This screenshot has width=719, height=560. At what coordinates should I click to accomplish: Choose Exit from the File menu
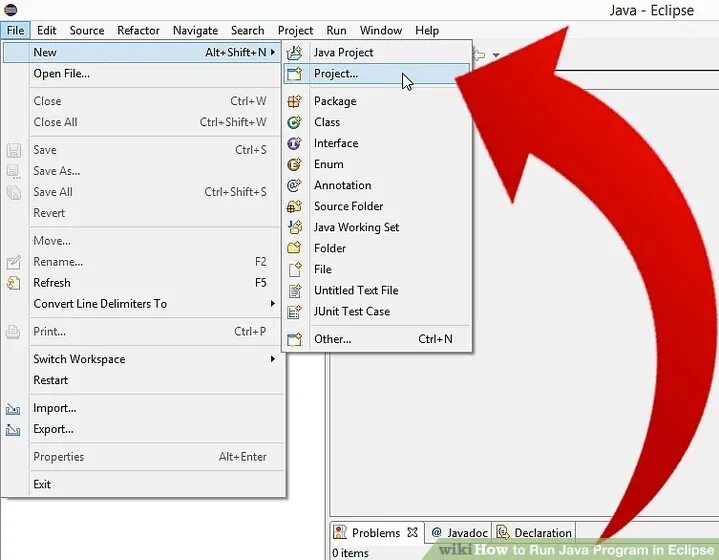(144, 484)
